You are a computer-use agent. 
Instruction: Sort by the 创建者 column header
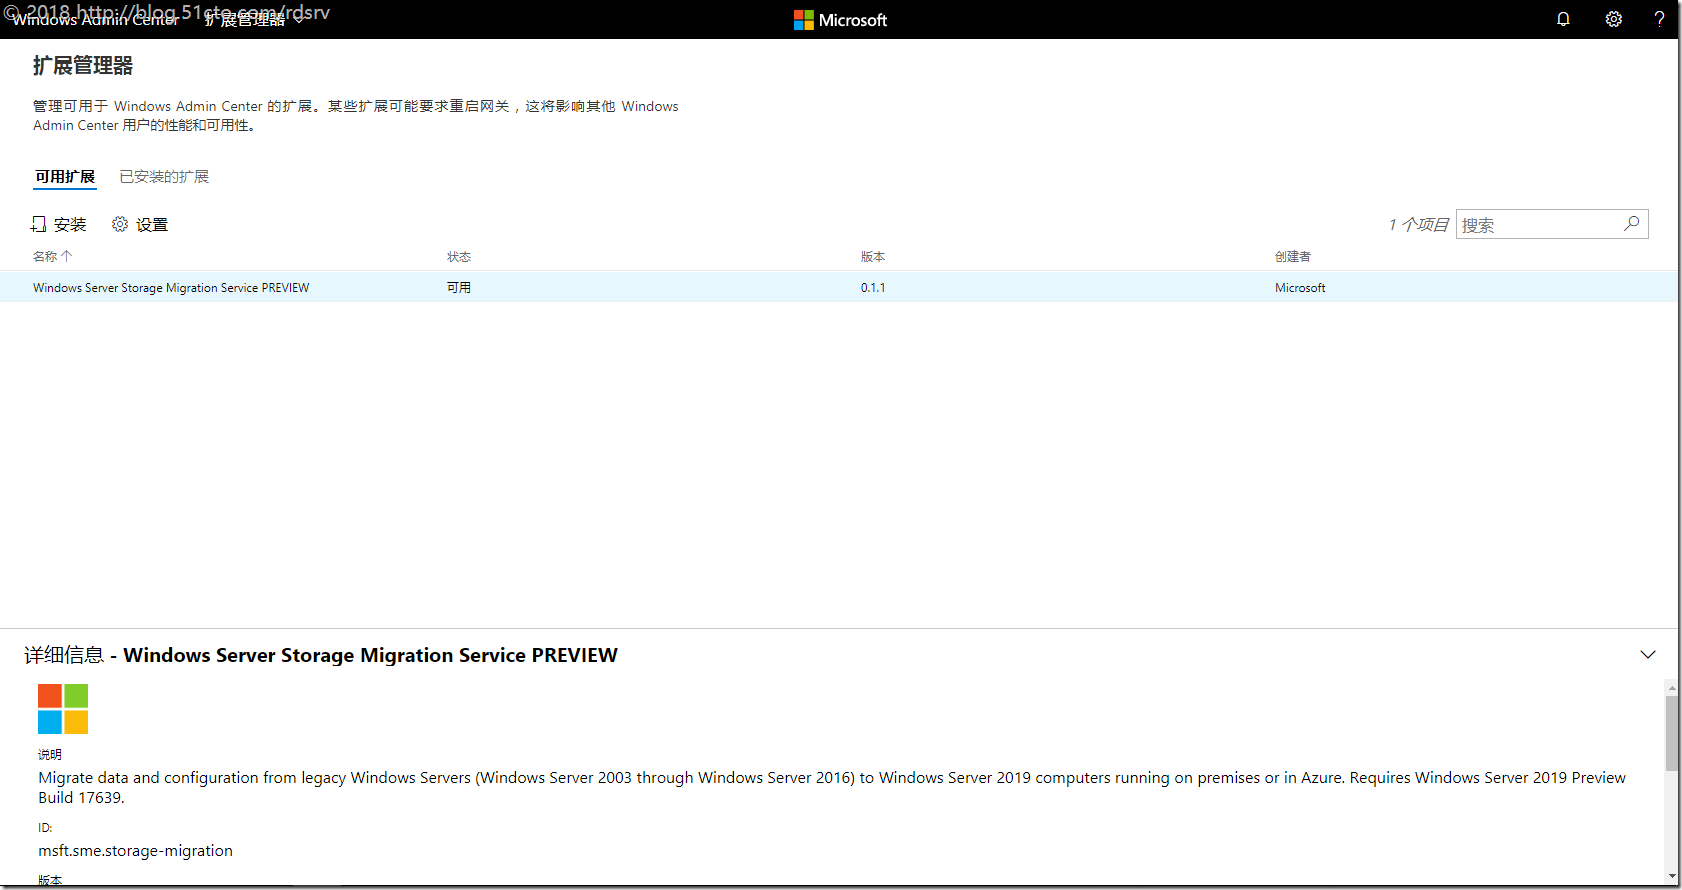coord(1293,256)
